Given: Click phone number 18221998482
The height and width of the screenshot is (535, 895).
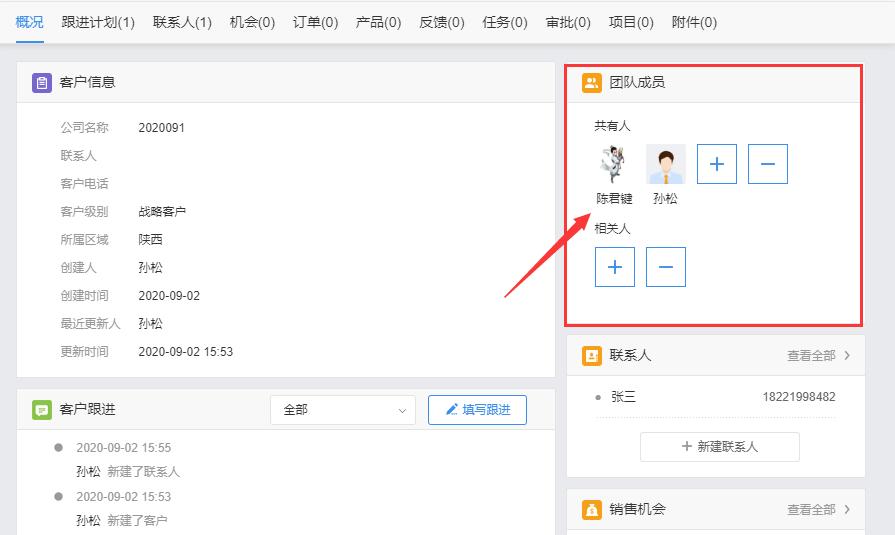Looking at the screenshot, I should click(799, 397).
